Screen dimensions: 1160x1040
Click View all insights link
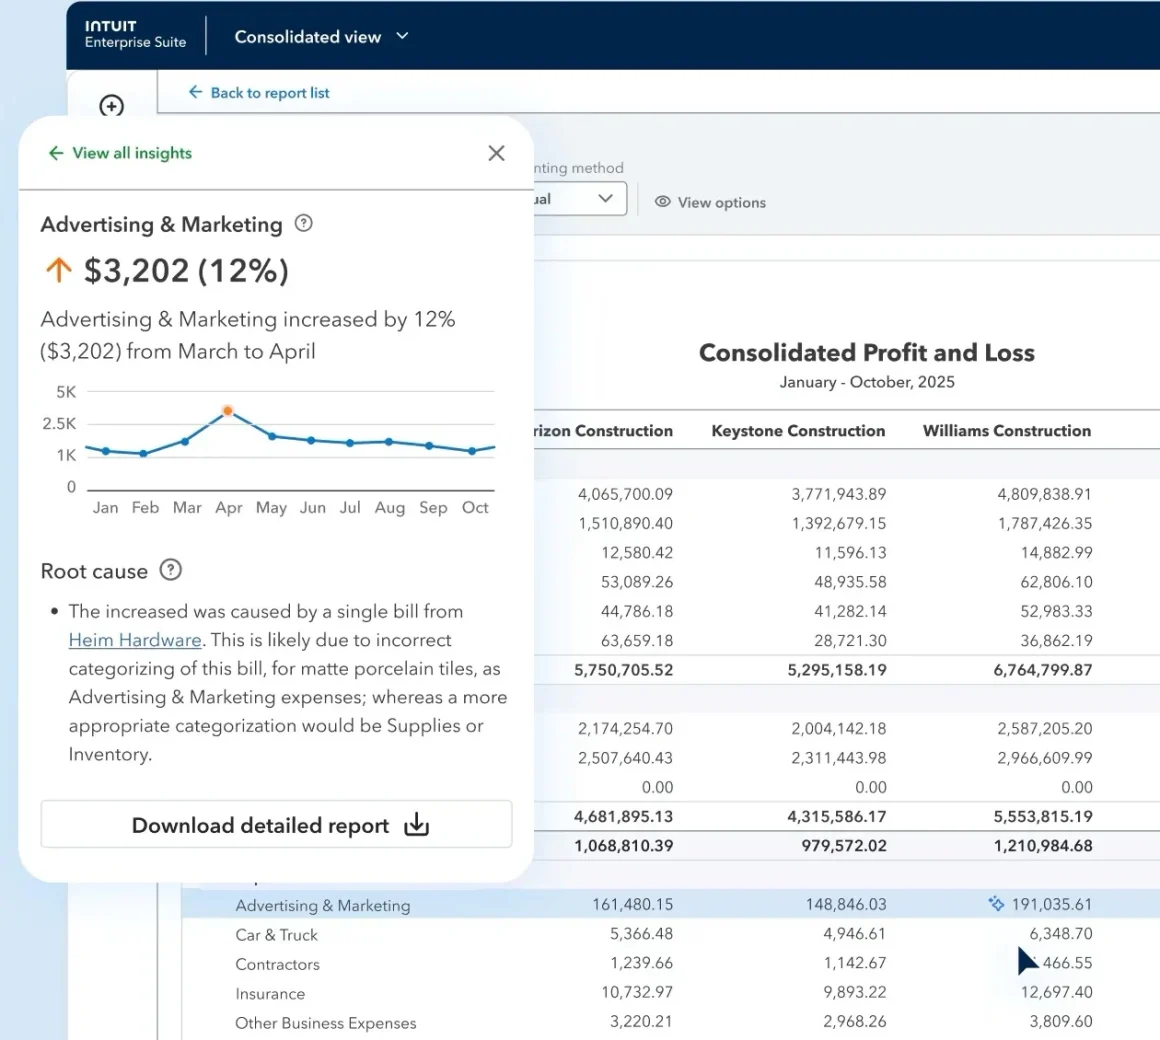click(x=121, y=153)
